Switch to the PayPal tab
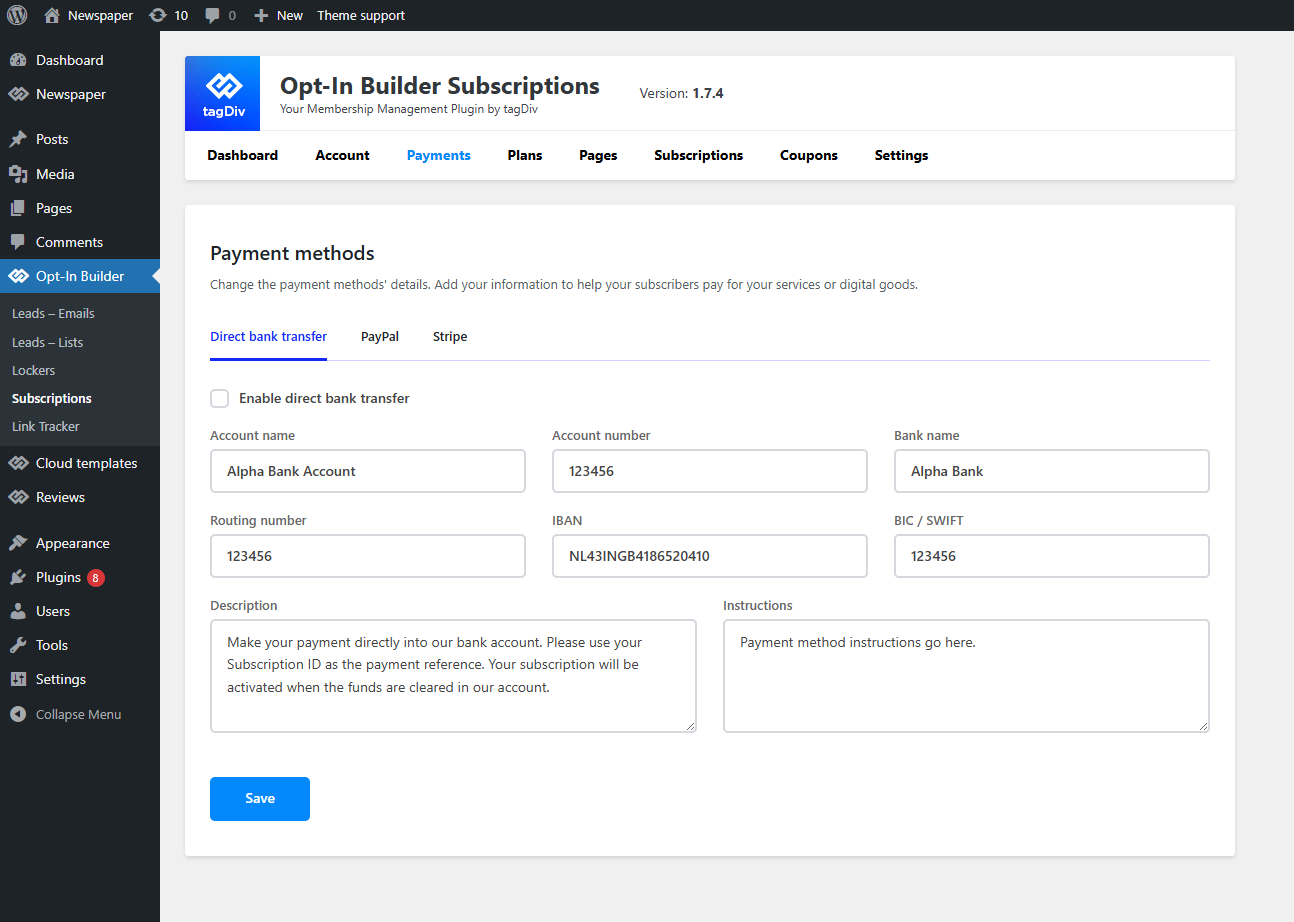This screenshot has height=922, width=1294. tap(380, 337)
